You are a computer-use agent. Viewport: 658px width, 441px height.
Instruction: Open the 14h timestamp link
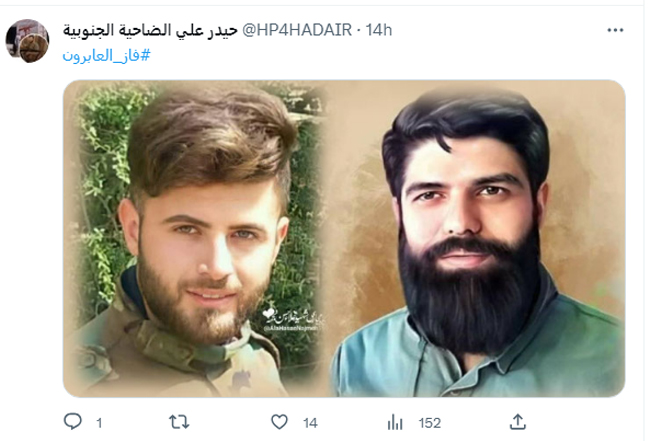(379, 30)
